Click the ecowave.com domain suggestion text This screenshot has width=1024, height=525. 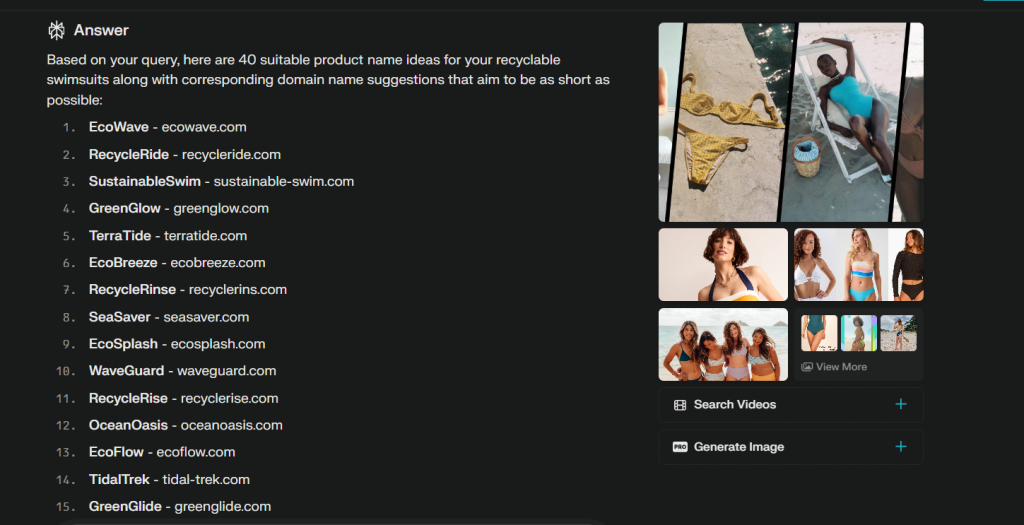(204, 127)
